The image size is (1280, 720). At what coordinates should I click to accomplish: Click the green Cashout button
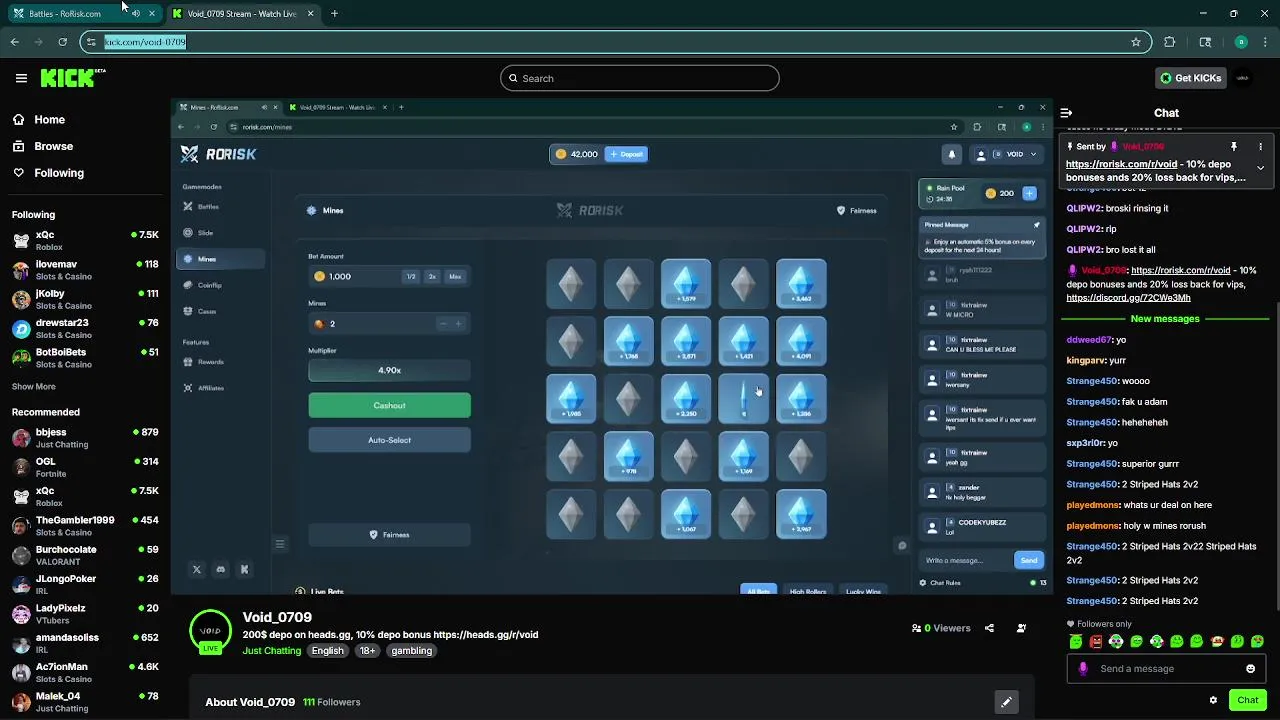coord(389,405)
